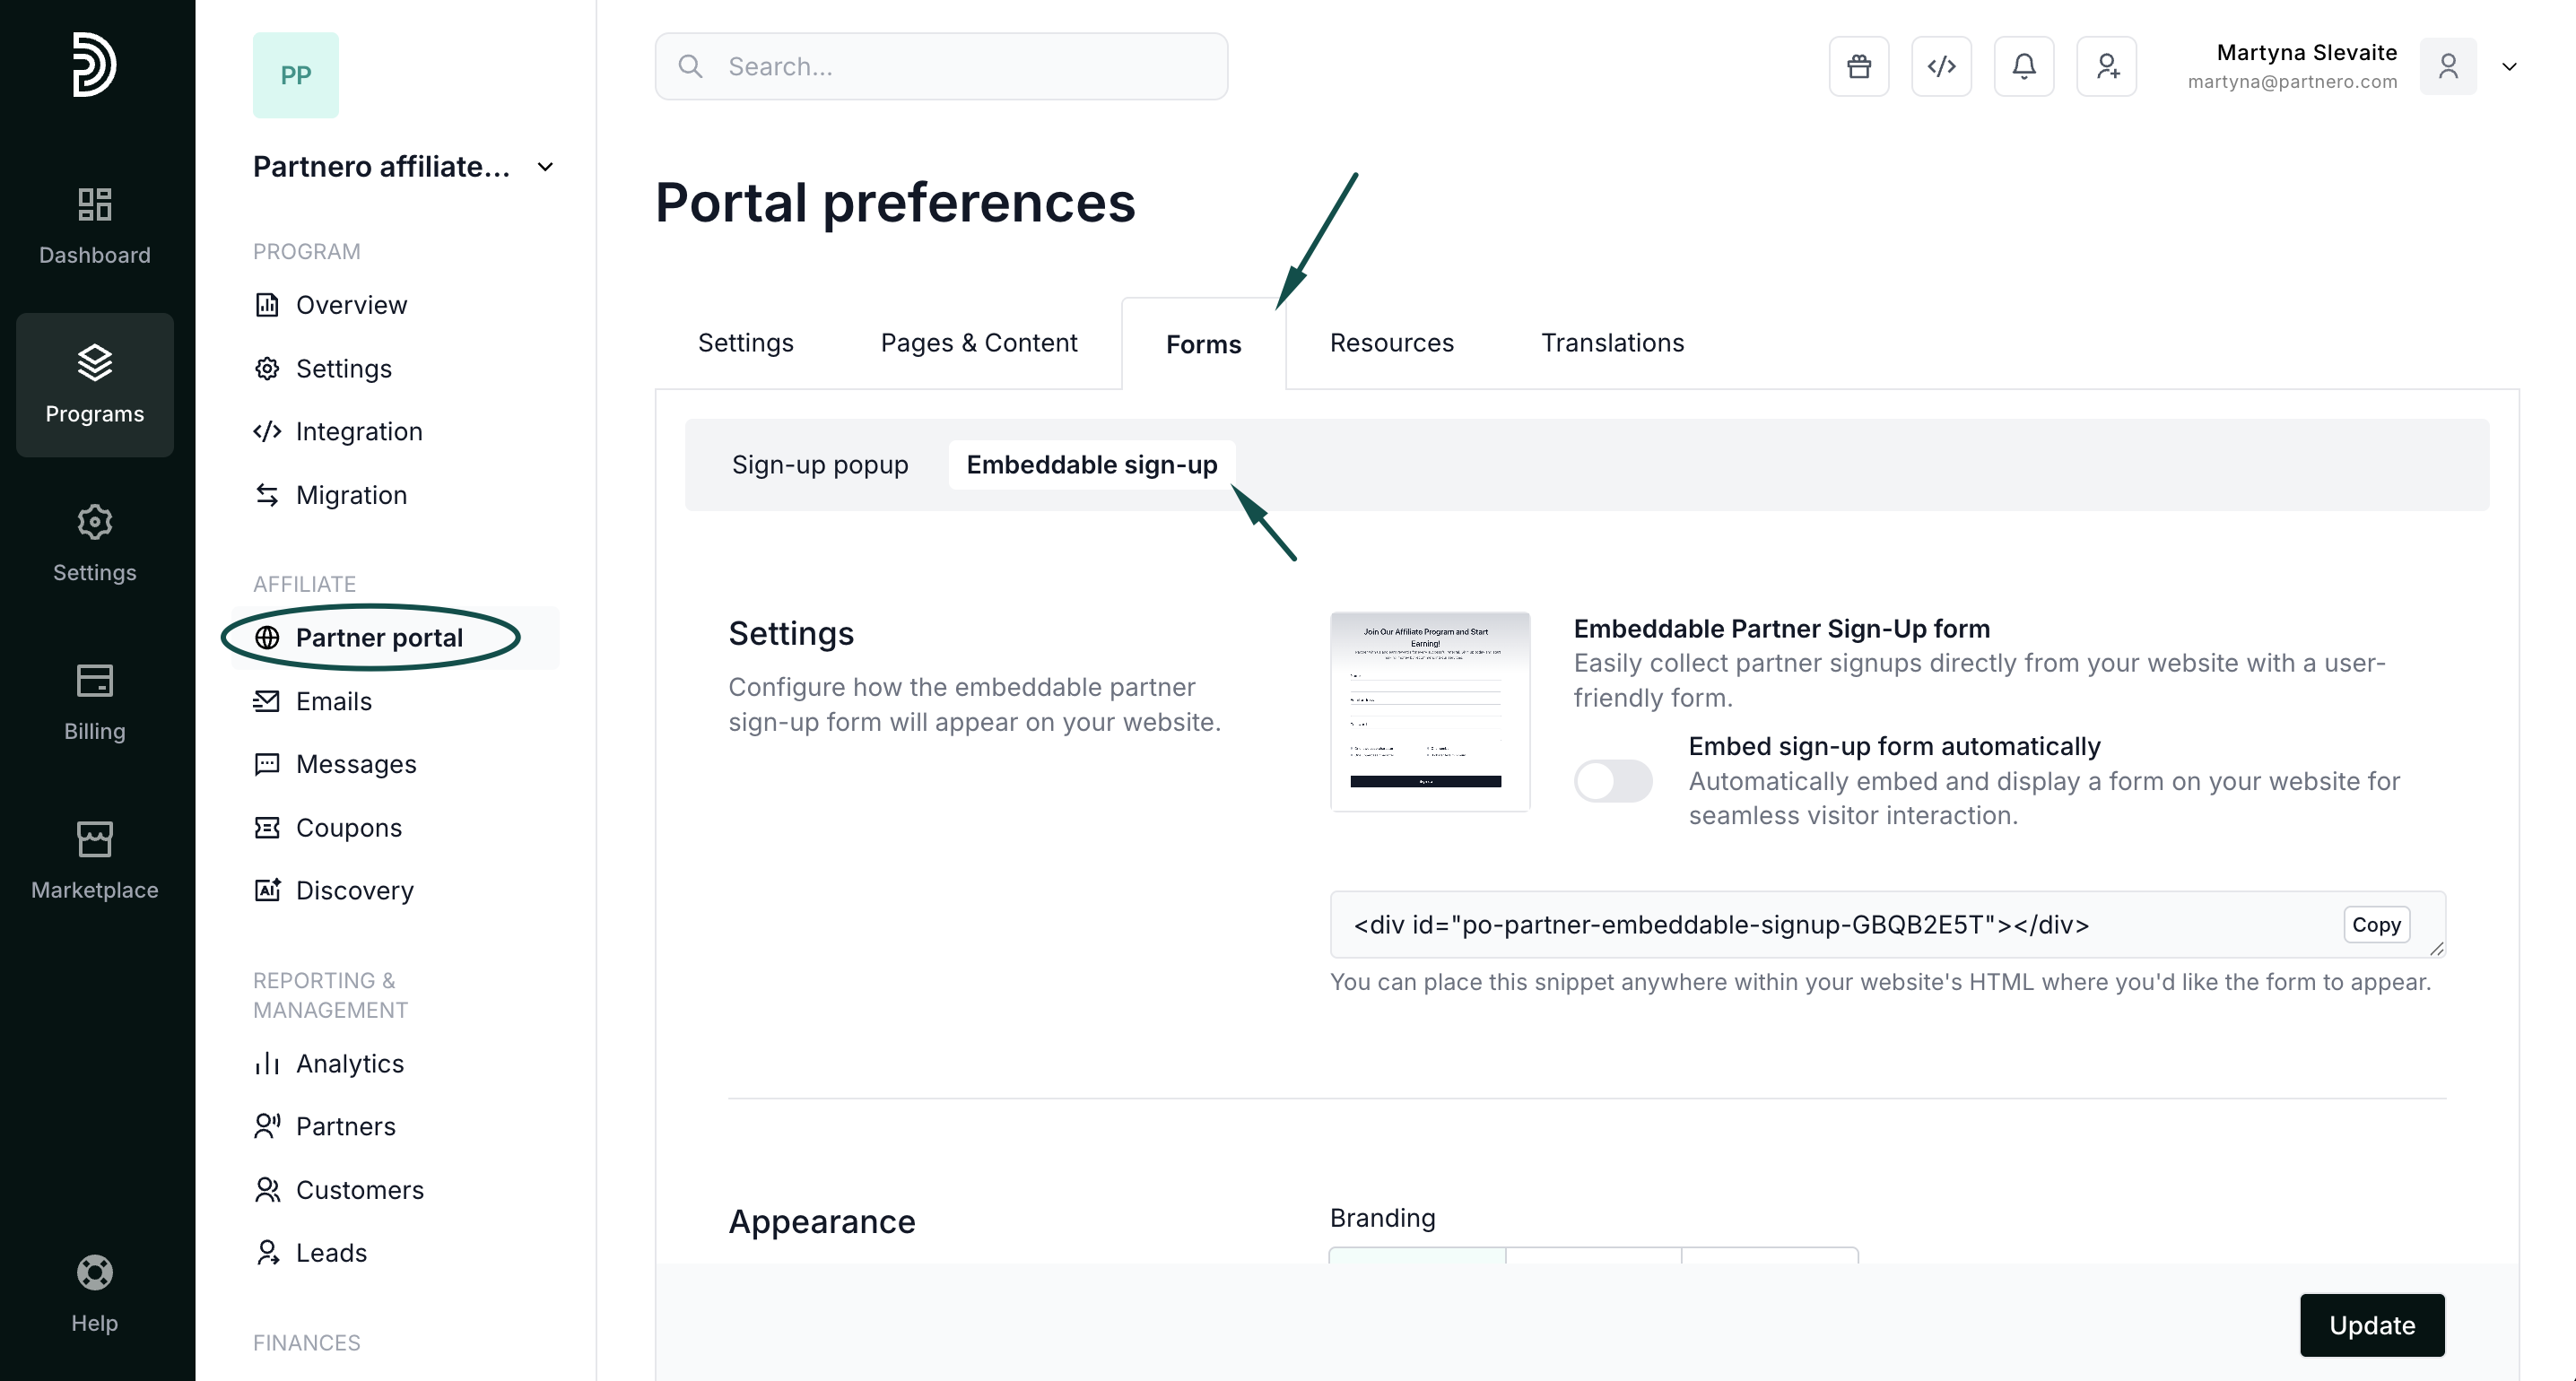Click the Update button
Viewport: 2576px width, 1381px height.
pos(2371,1324)
